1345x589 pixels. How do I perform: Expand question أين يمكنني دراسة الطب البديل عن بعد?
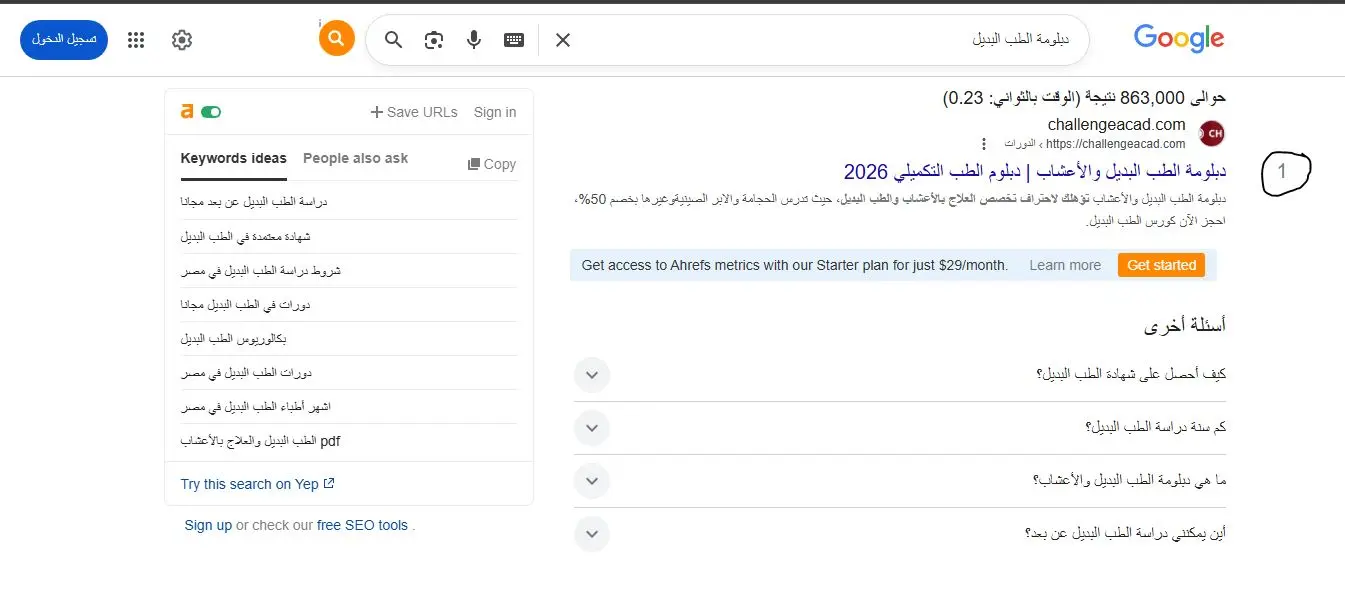pos(900,533)
